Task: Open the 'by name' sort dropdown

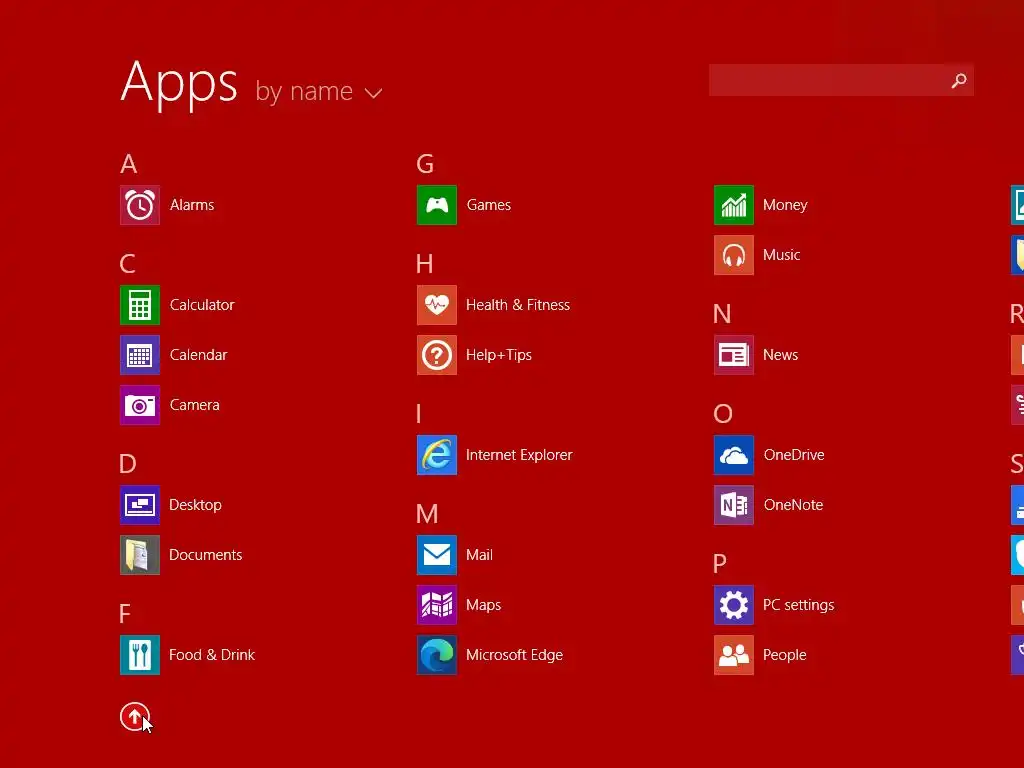Action: pos(318,91)
